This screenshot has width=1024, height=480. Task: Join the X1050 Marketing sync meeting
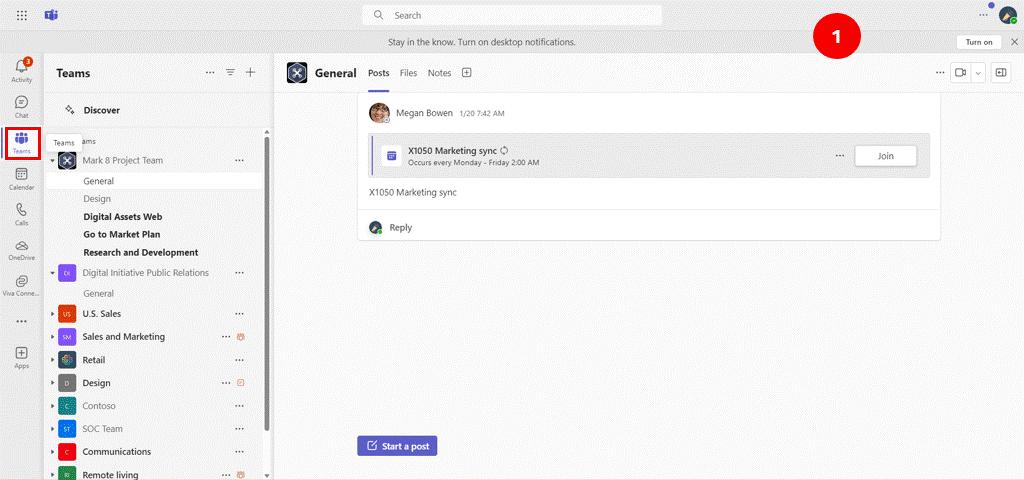(x=886, y=156)
